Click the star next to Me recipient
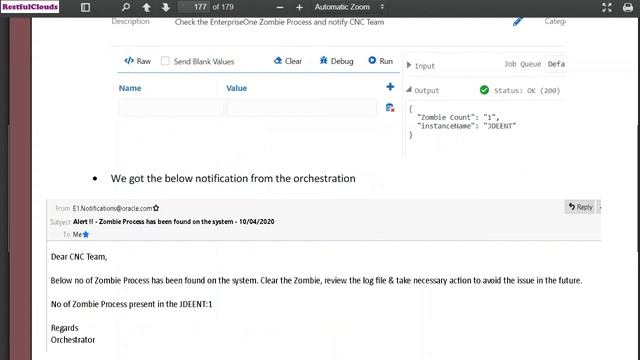Image resolution: width=640 pixels, height=360 pixels. 86,234
